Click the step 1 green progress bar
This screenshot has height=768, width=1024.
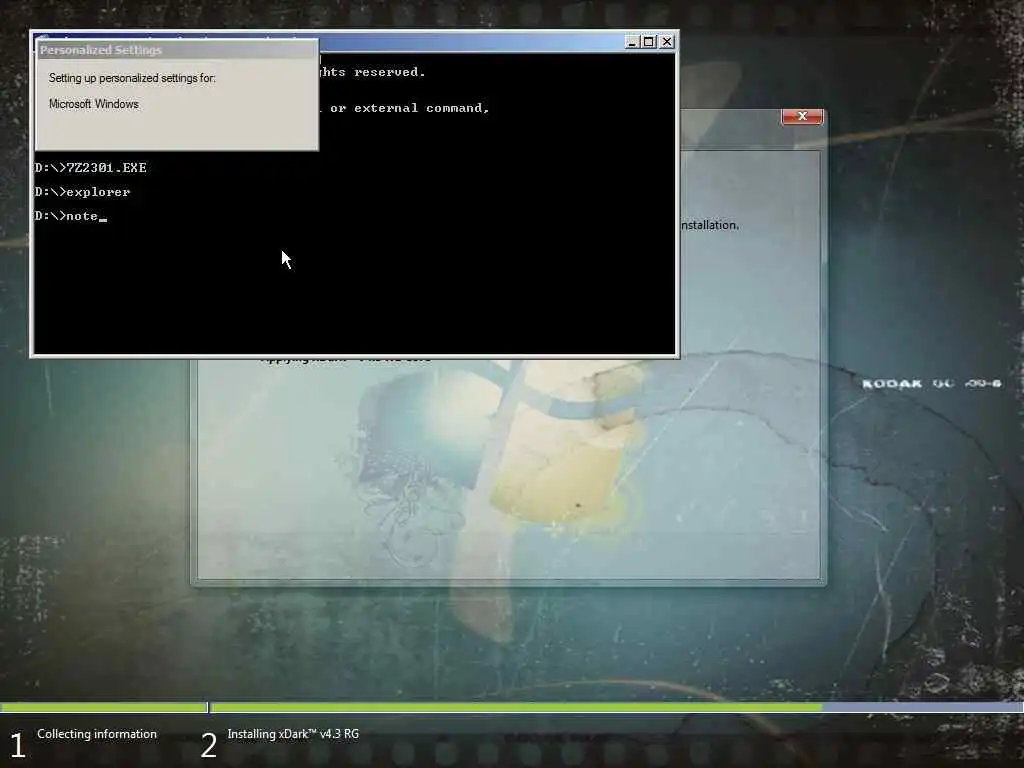click(104, 707)
